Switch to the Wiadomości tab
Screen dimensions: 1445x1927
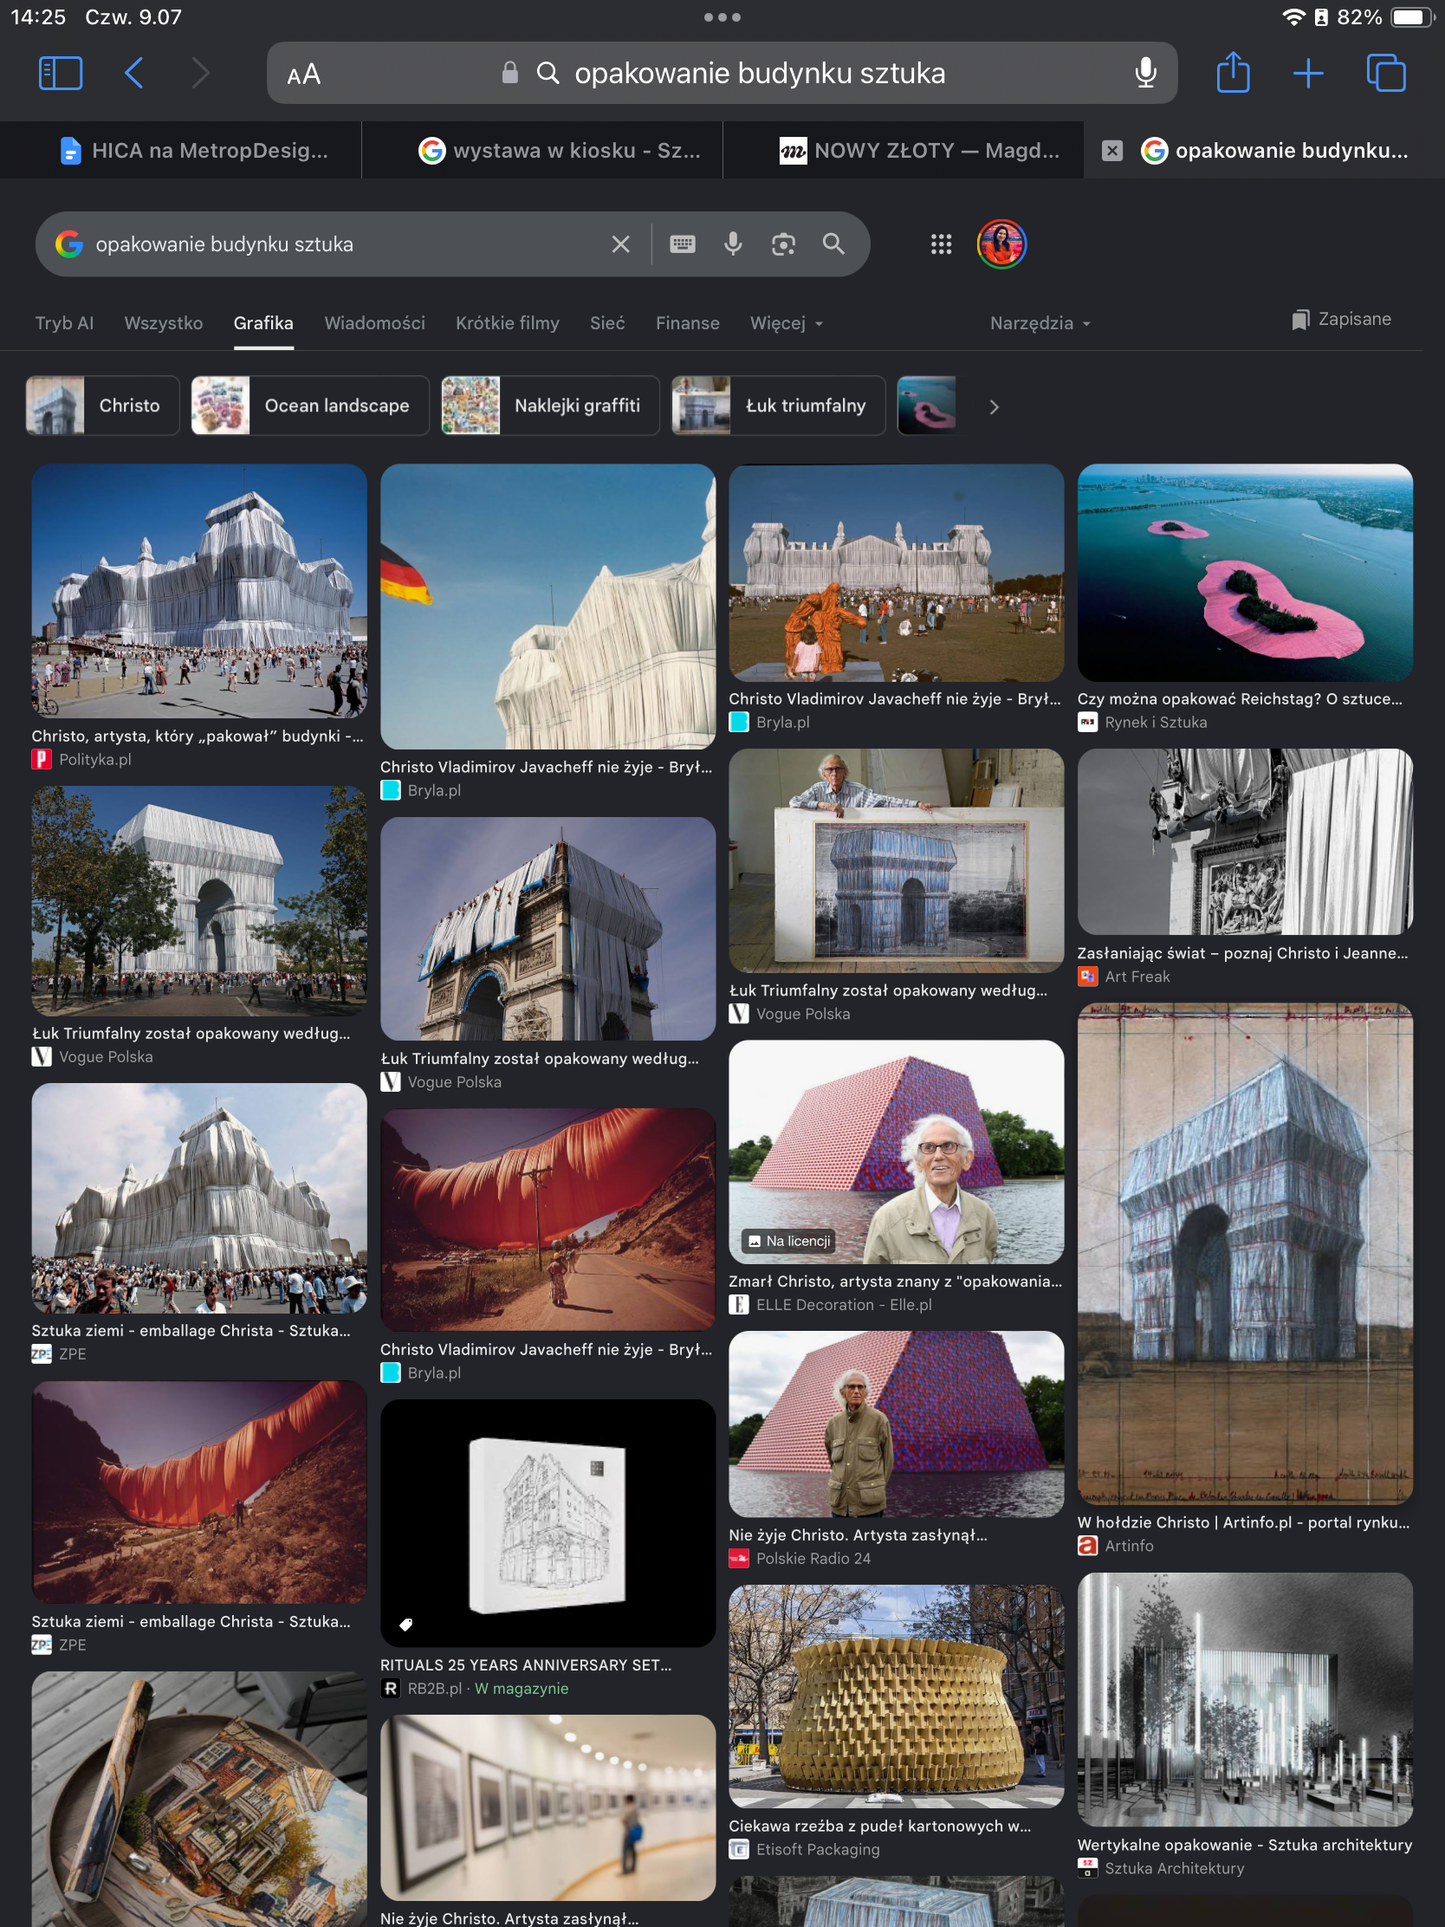[374, 323]
